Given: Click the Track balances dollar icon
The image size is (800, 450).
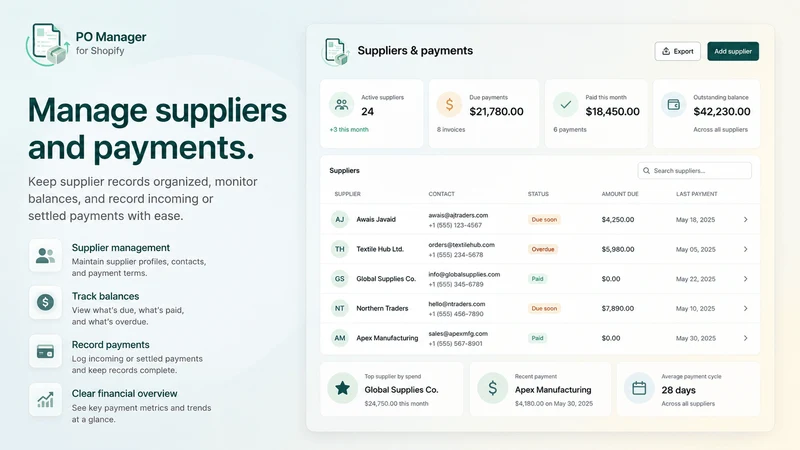Looking at the screenshot, I should (45, 303).
